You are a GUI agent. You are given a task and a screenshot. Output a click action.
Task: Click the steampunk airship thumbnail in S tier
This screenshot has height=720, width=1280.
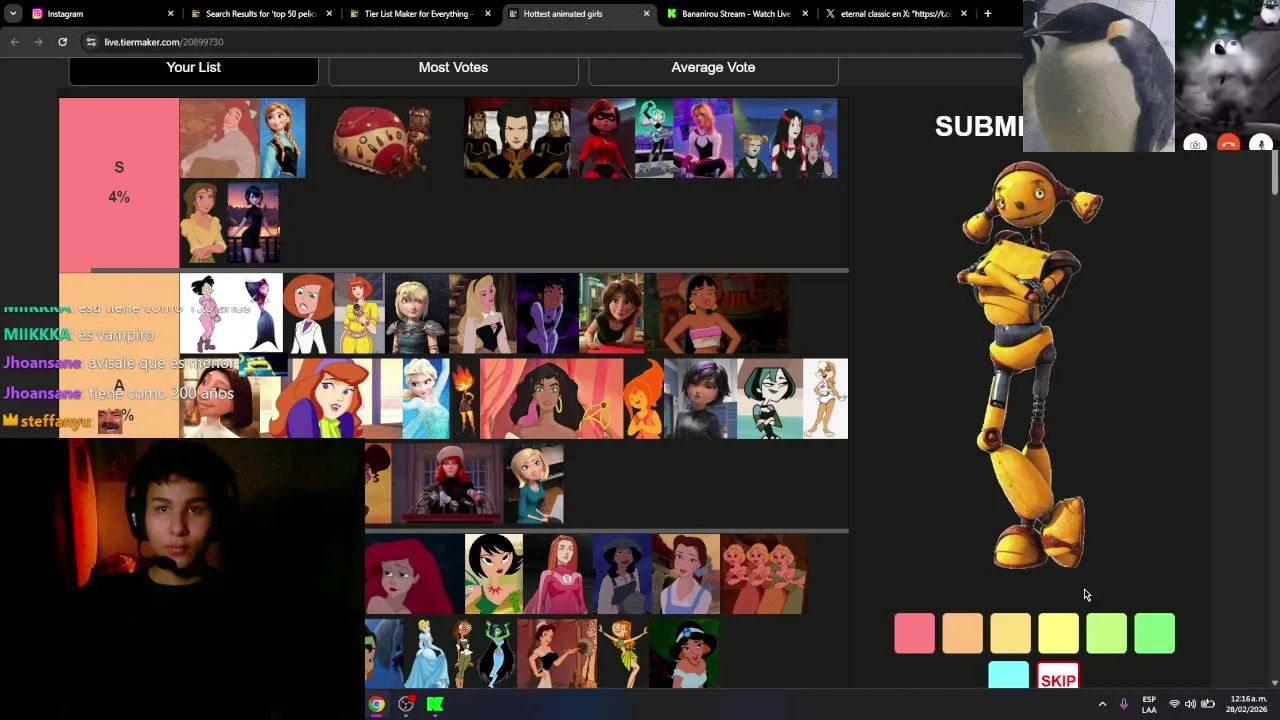pyautogui.click(x=383, y=138)
